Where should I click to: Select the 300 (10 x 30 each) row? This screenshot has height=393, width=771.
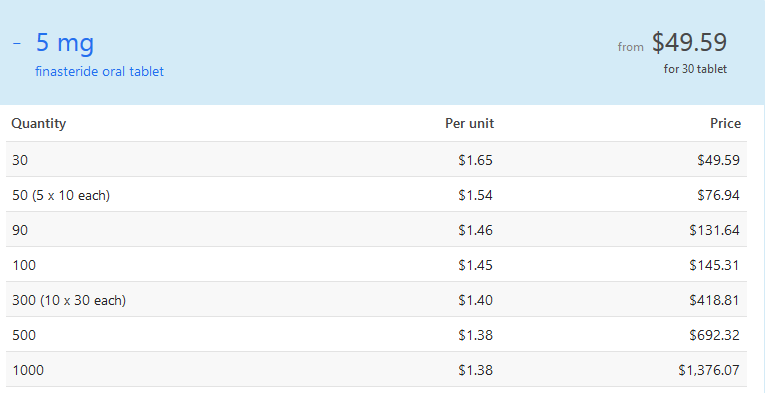point(376,300)
